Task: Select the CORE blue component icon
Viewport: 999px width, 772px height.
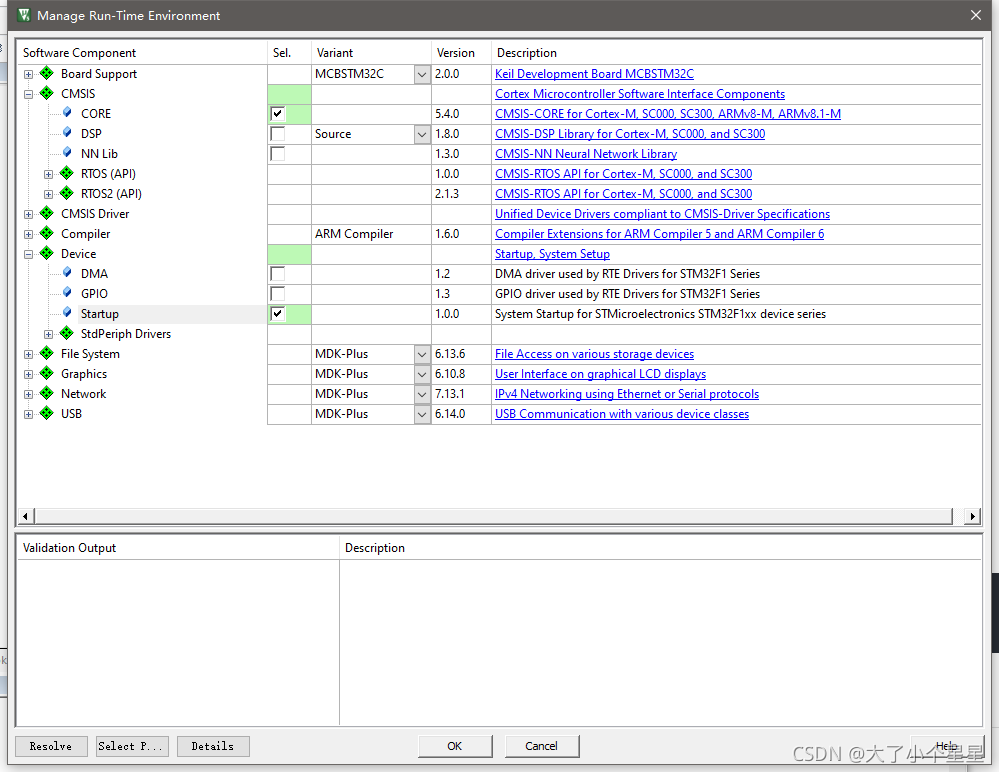Action: [x=67, y=113]
